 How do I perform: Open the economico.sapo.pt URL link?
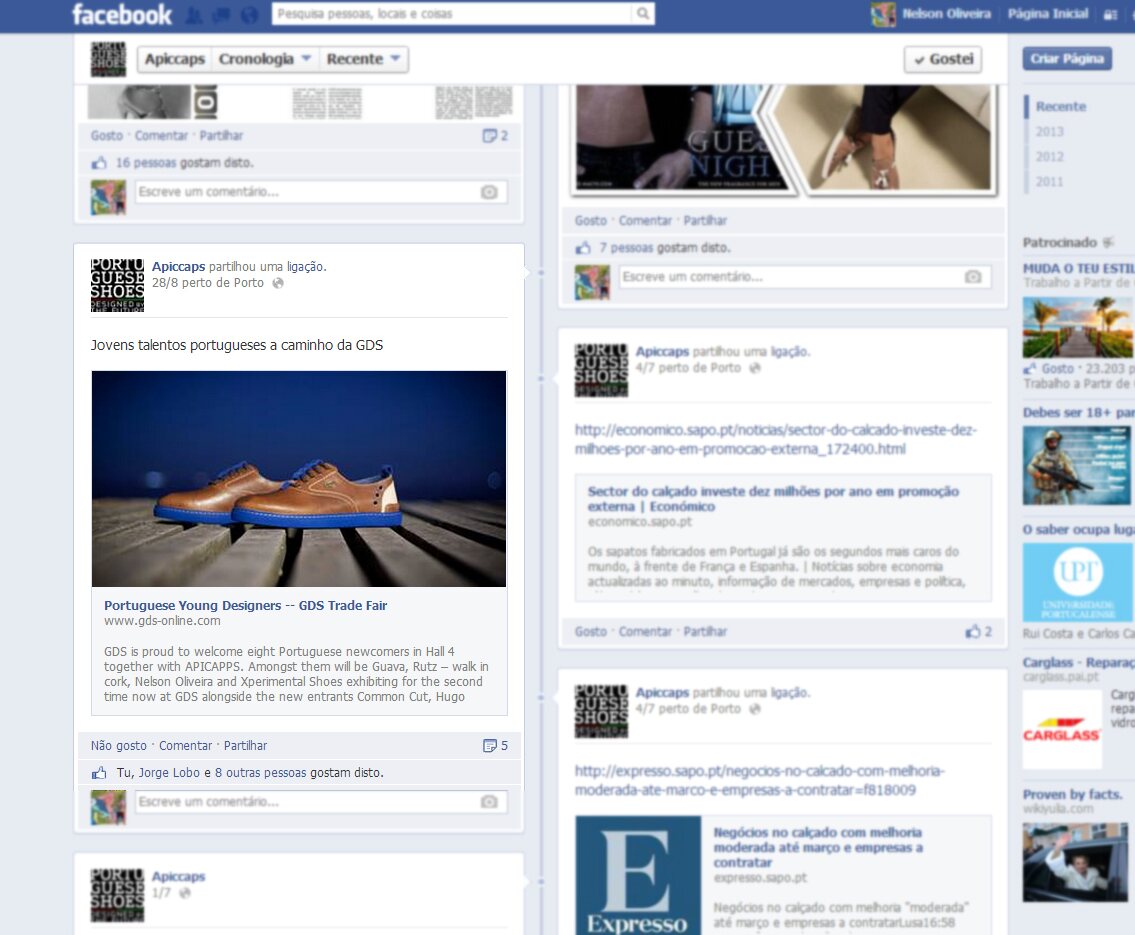775,439
